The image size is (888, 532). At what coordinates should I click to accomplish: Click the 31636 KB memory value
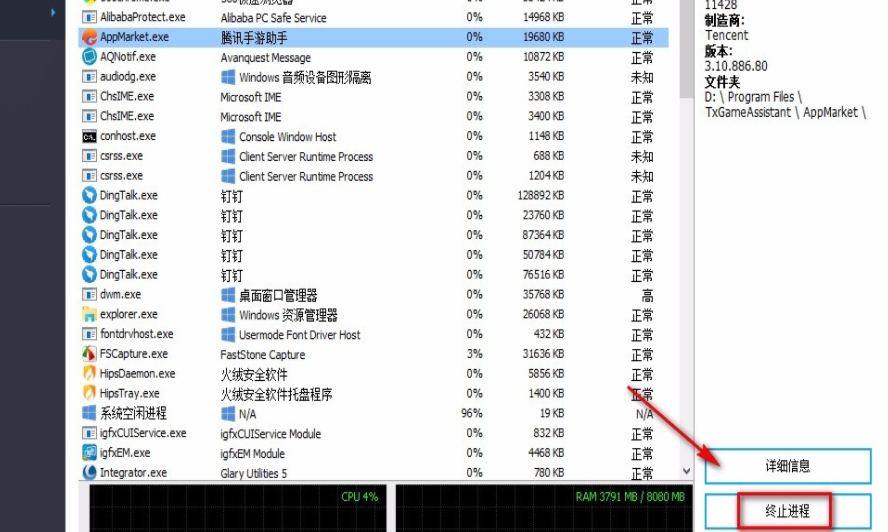(x=543, y=354)
